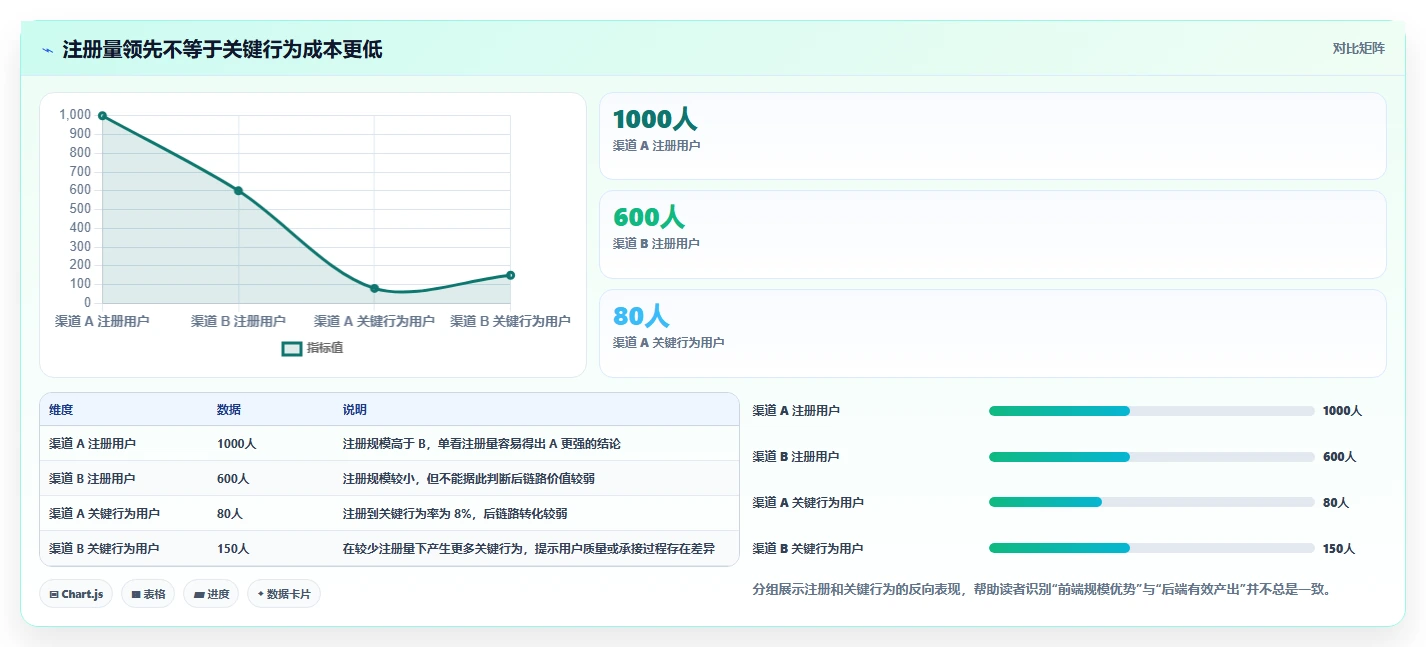Click x-axis label 渠道 B 注册用户
This screenshot has width=1426, height=647.
[238, 321]
